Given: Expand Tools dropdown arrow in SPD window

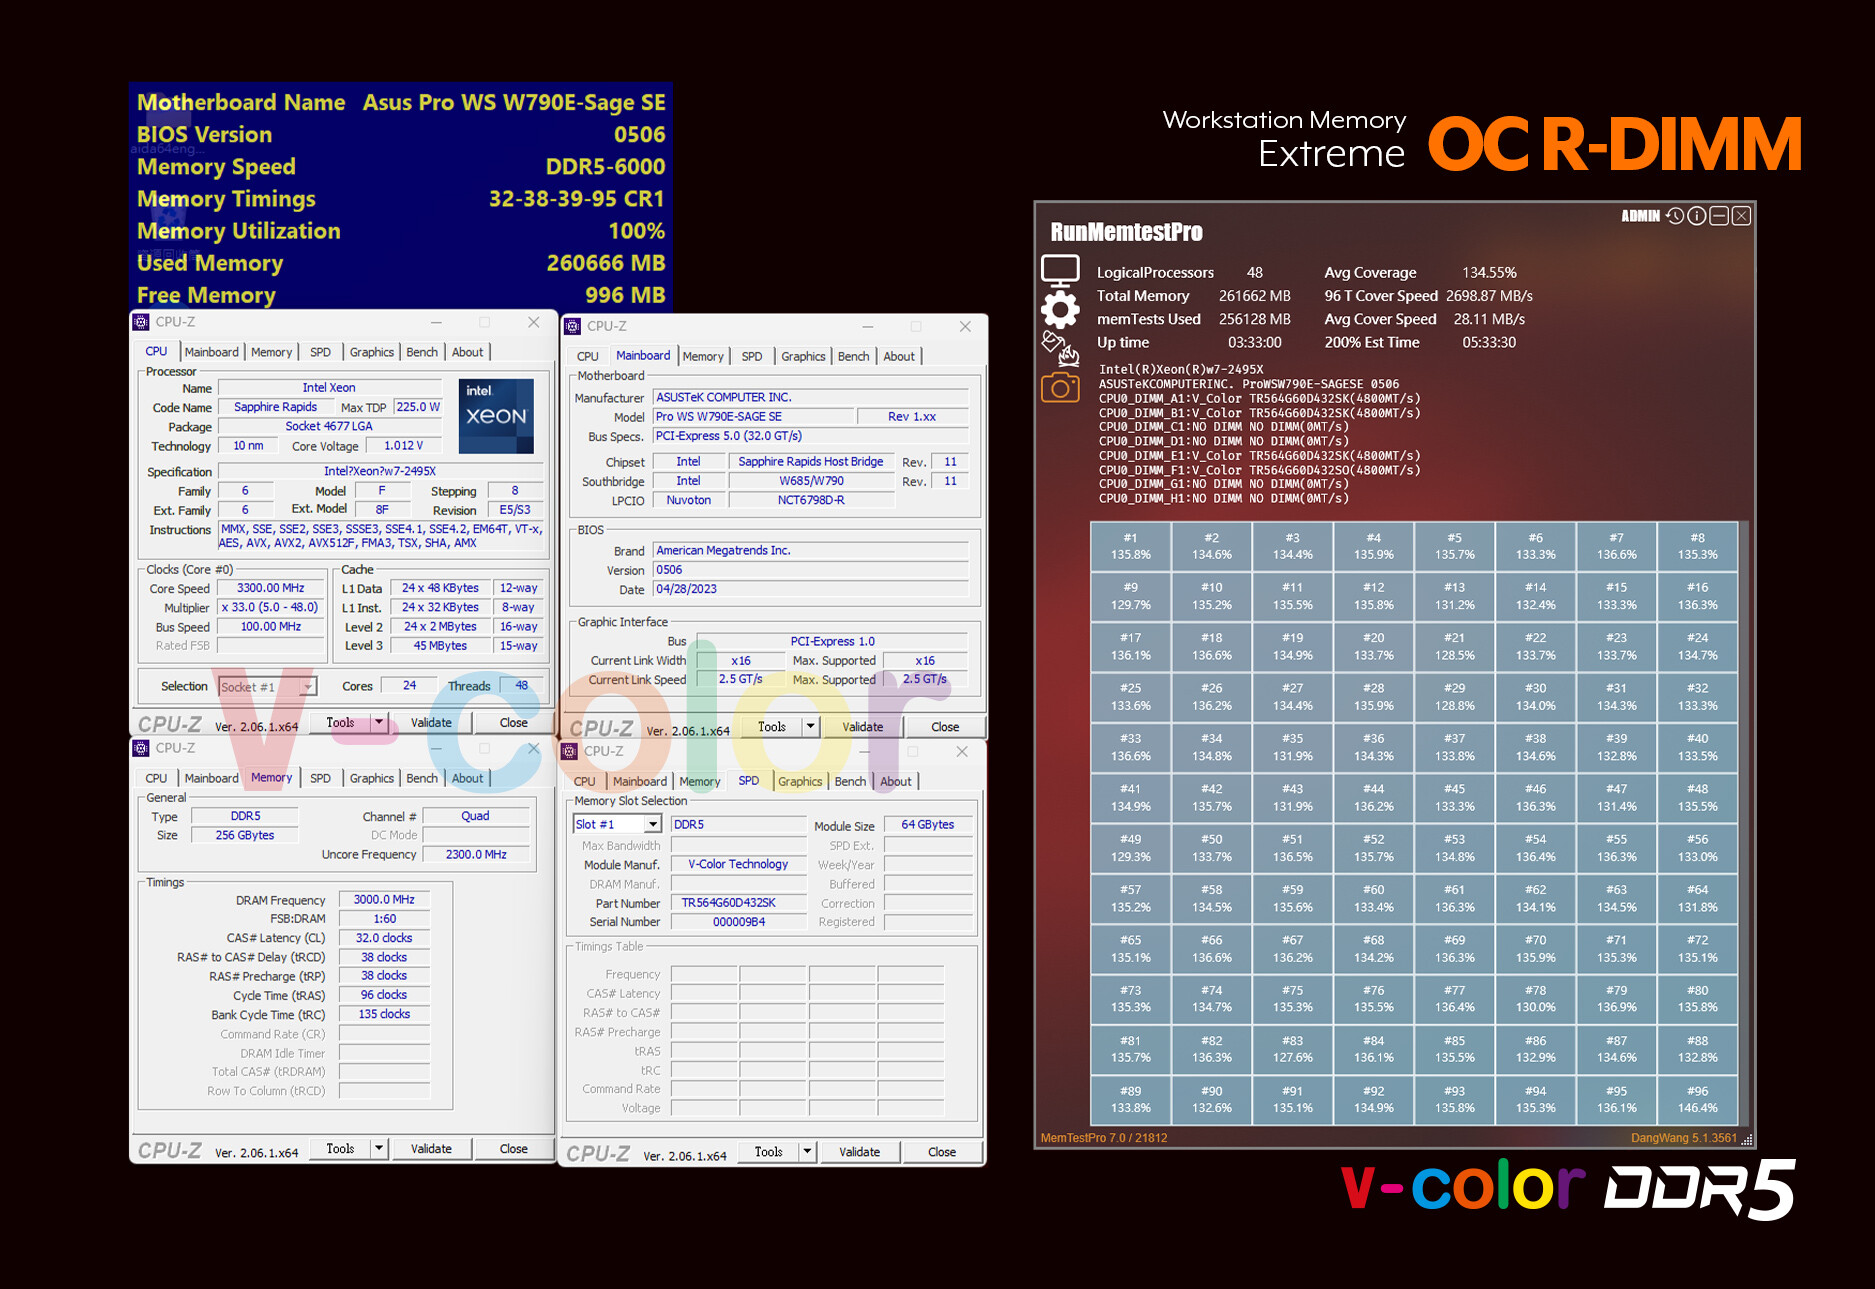Looking at the screenshot, I should click(807, 1152).
